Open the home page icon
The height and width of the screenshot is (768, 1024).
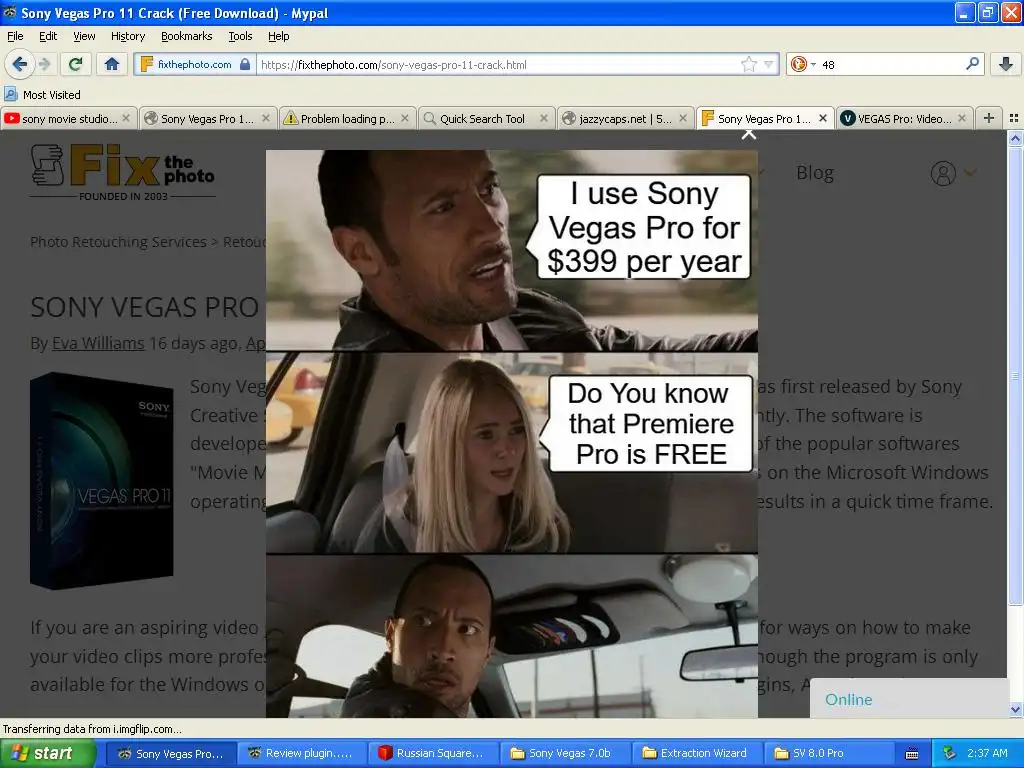click(112, 64)
